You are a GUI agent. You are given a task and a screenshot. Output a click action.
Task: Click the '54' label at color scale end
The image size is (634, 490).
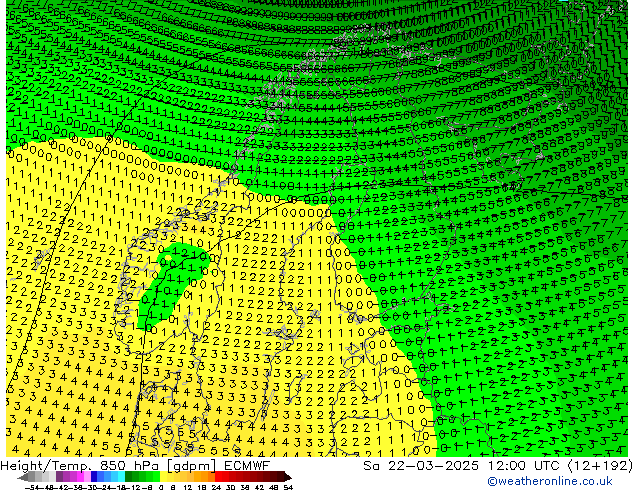pyautogui.click(x=287, y=487)
